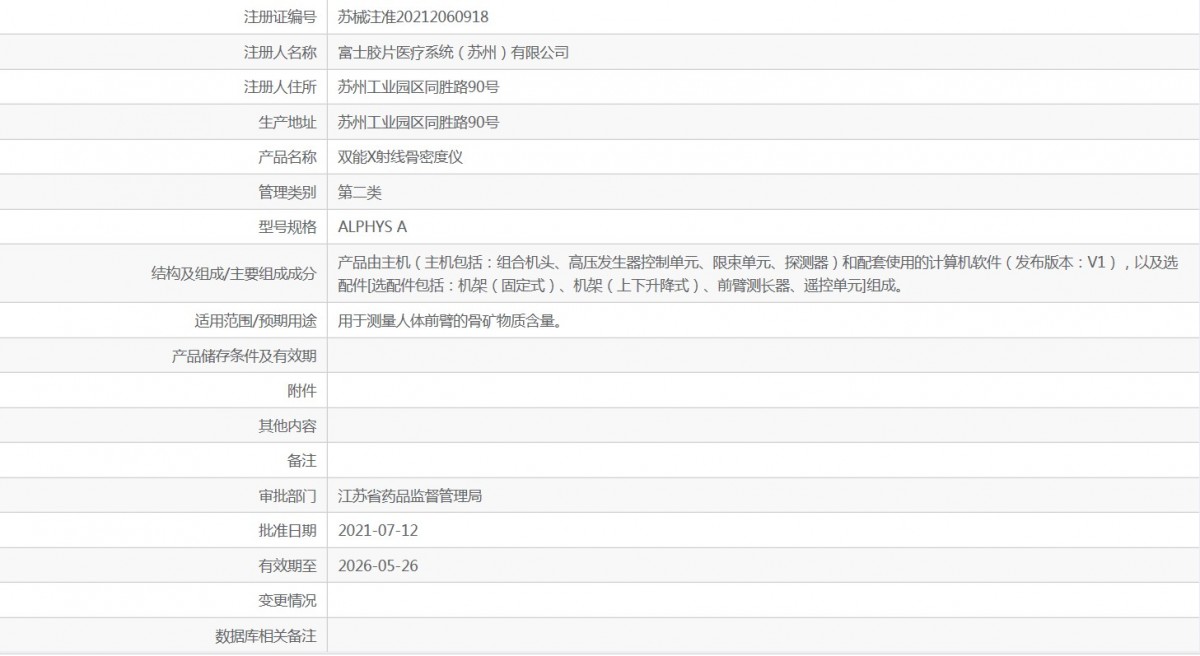This screenshot has height=656, width=1200.
Task: Select the approving department 江苏省药品监督管理局
Action: click(410, 496)
